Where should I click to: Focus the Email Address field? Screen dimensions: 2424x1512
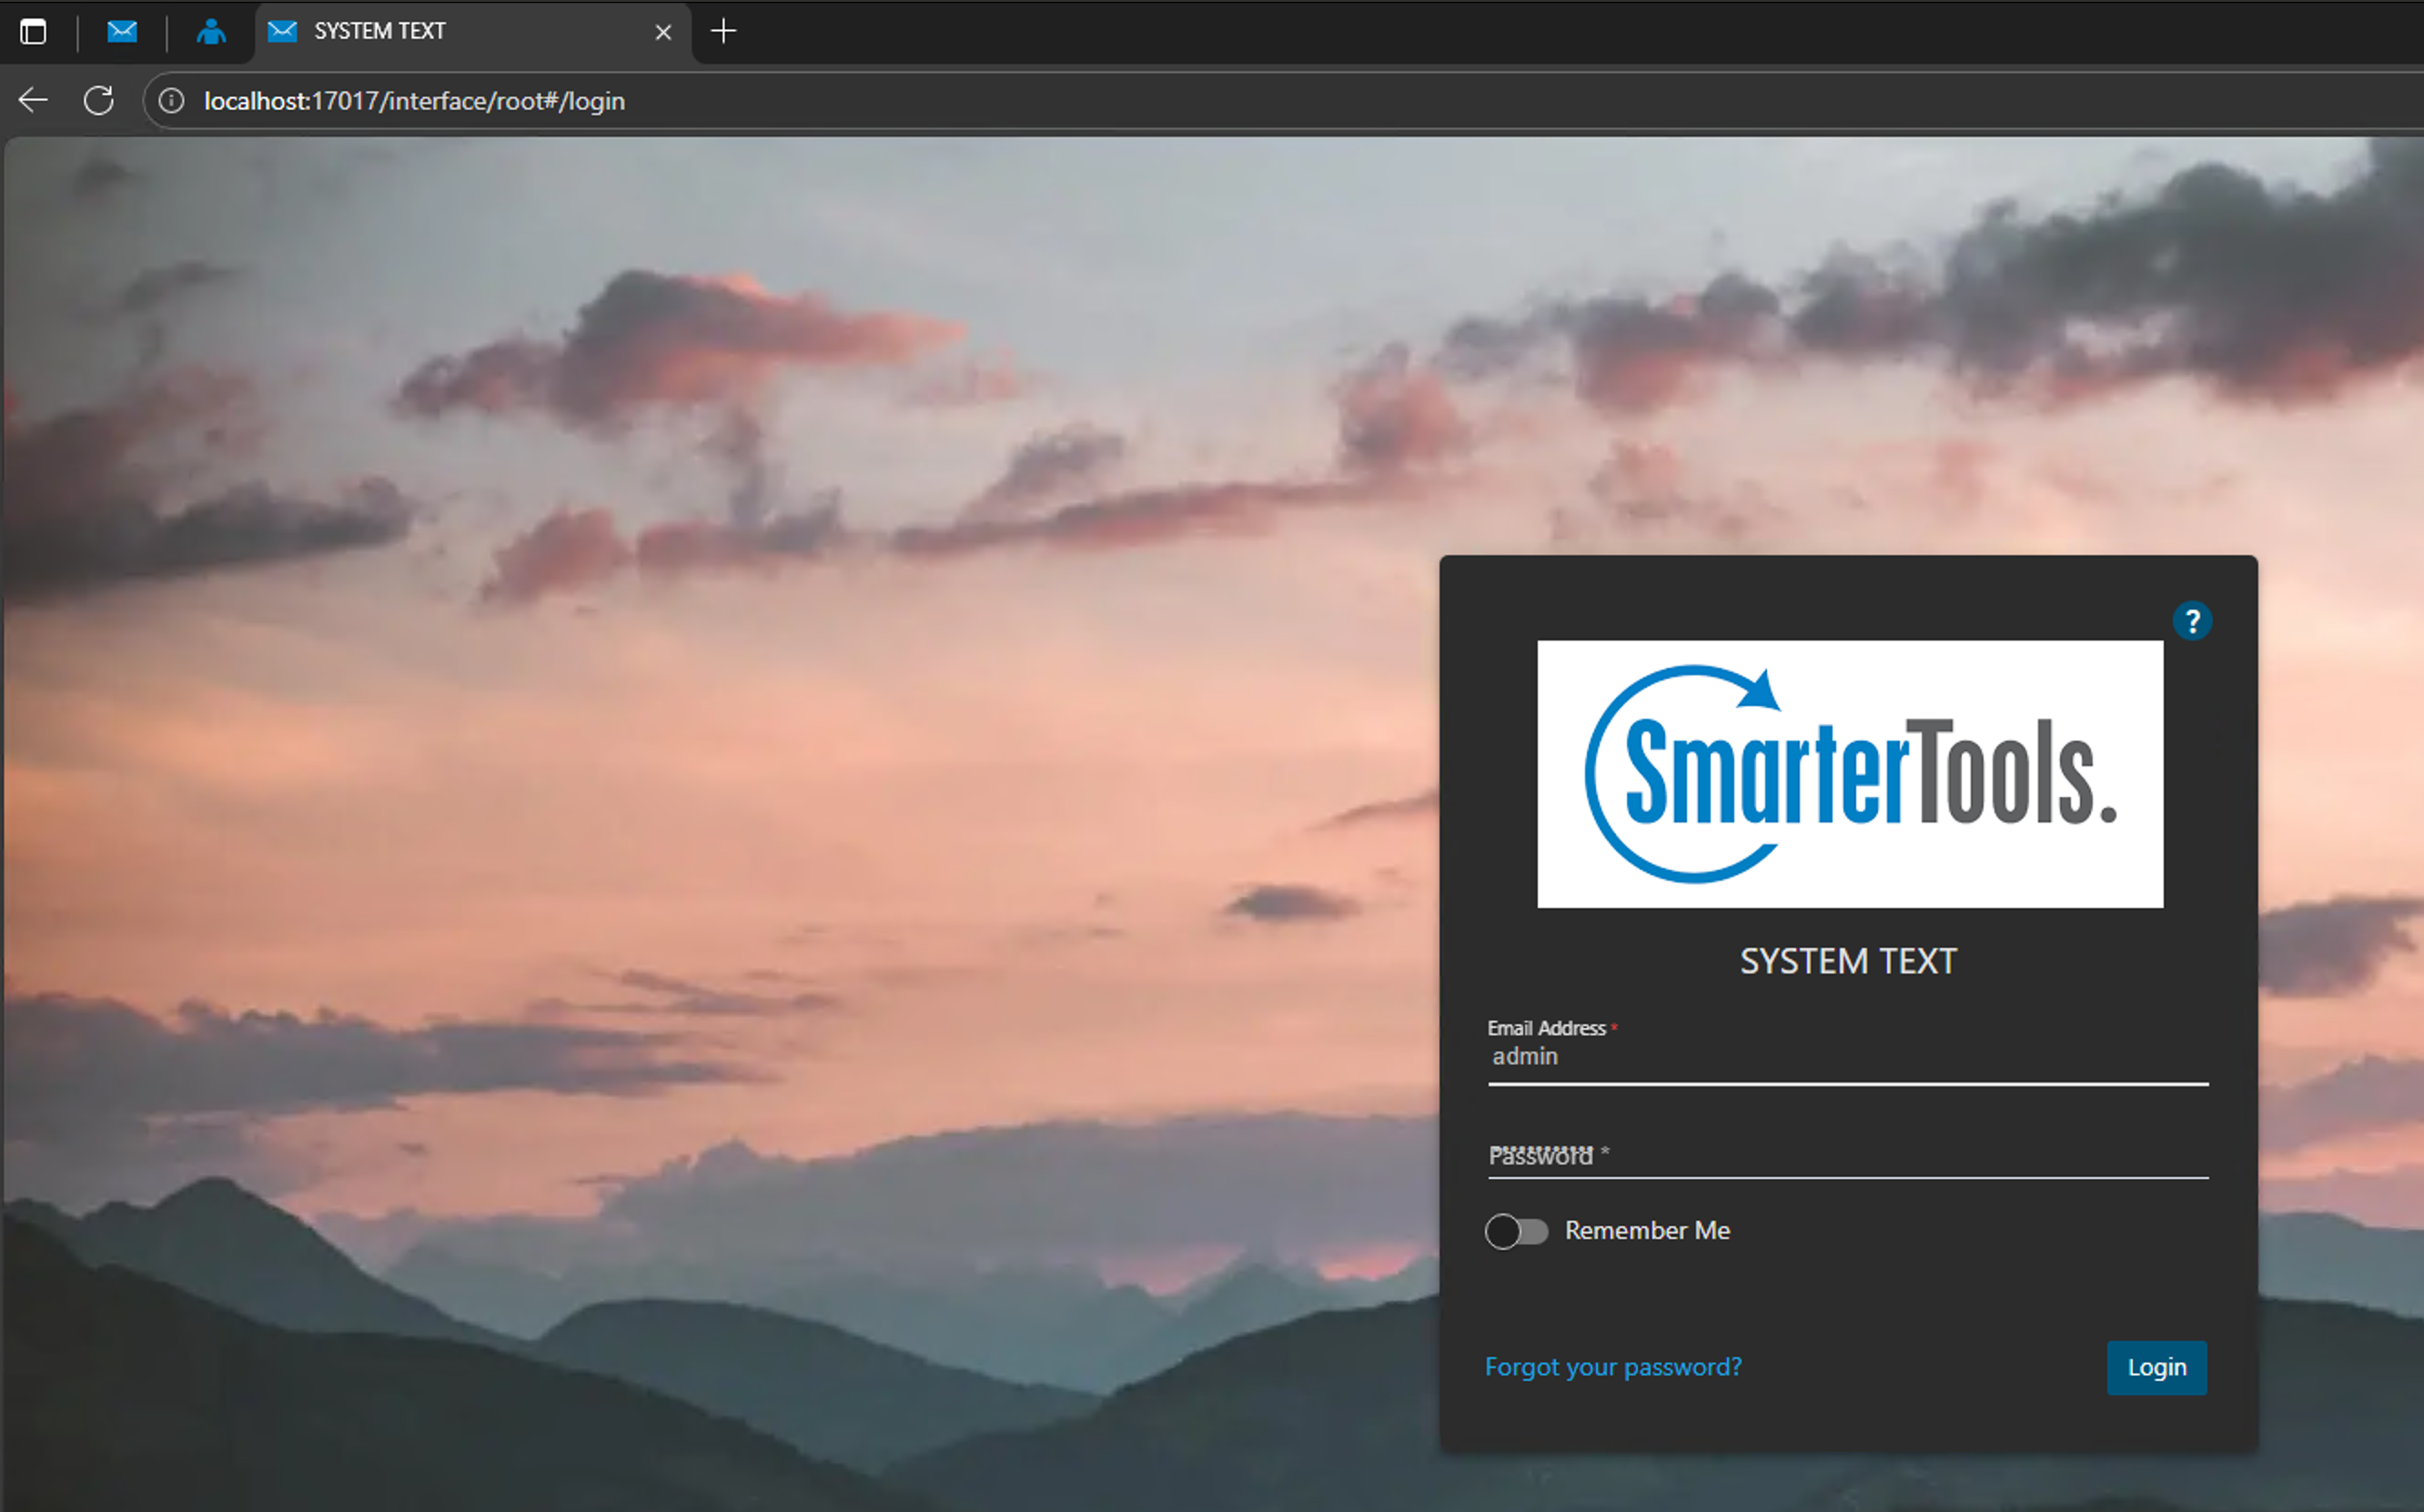pos(1846,1057)
